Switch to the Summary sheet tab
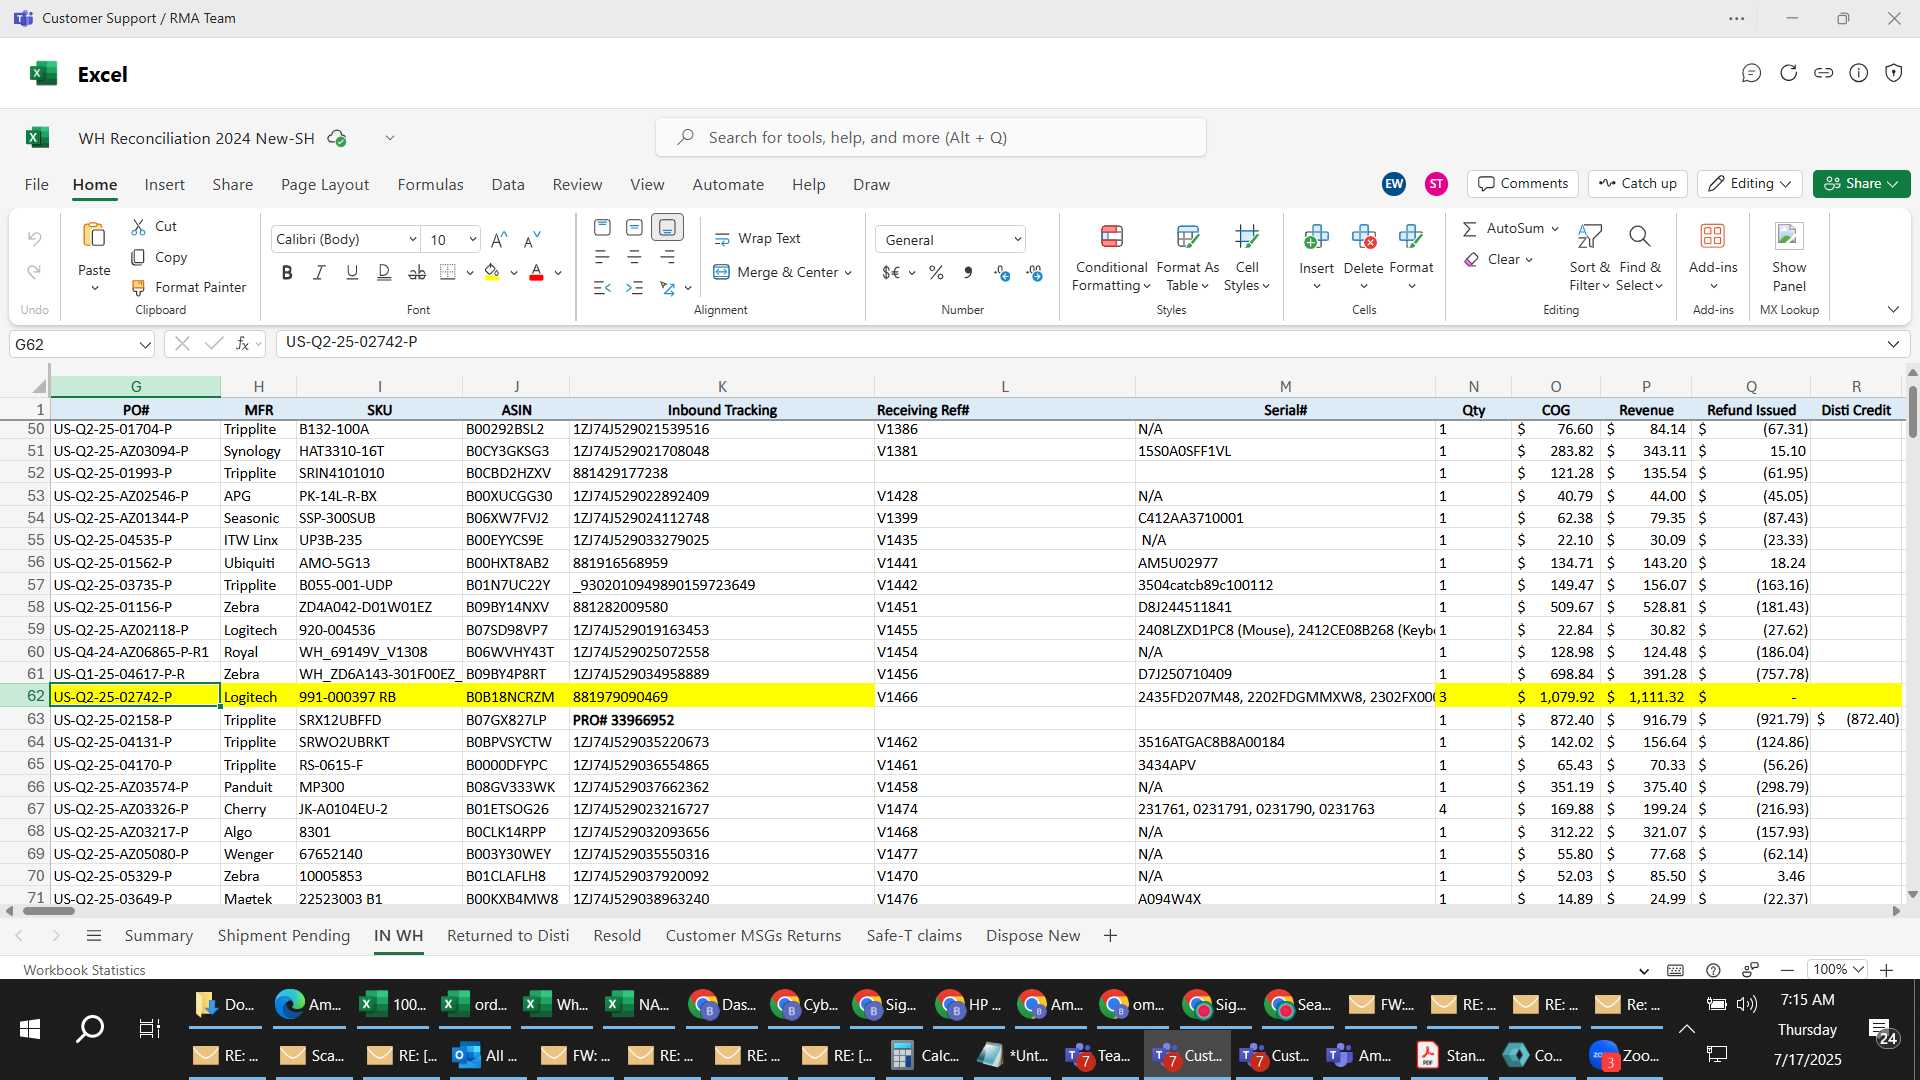Image resolution: width=1920 pixels, height=1080 pixels. [158, 936]
